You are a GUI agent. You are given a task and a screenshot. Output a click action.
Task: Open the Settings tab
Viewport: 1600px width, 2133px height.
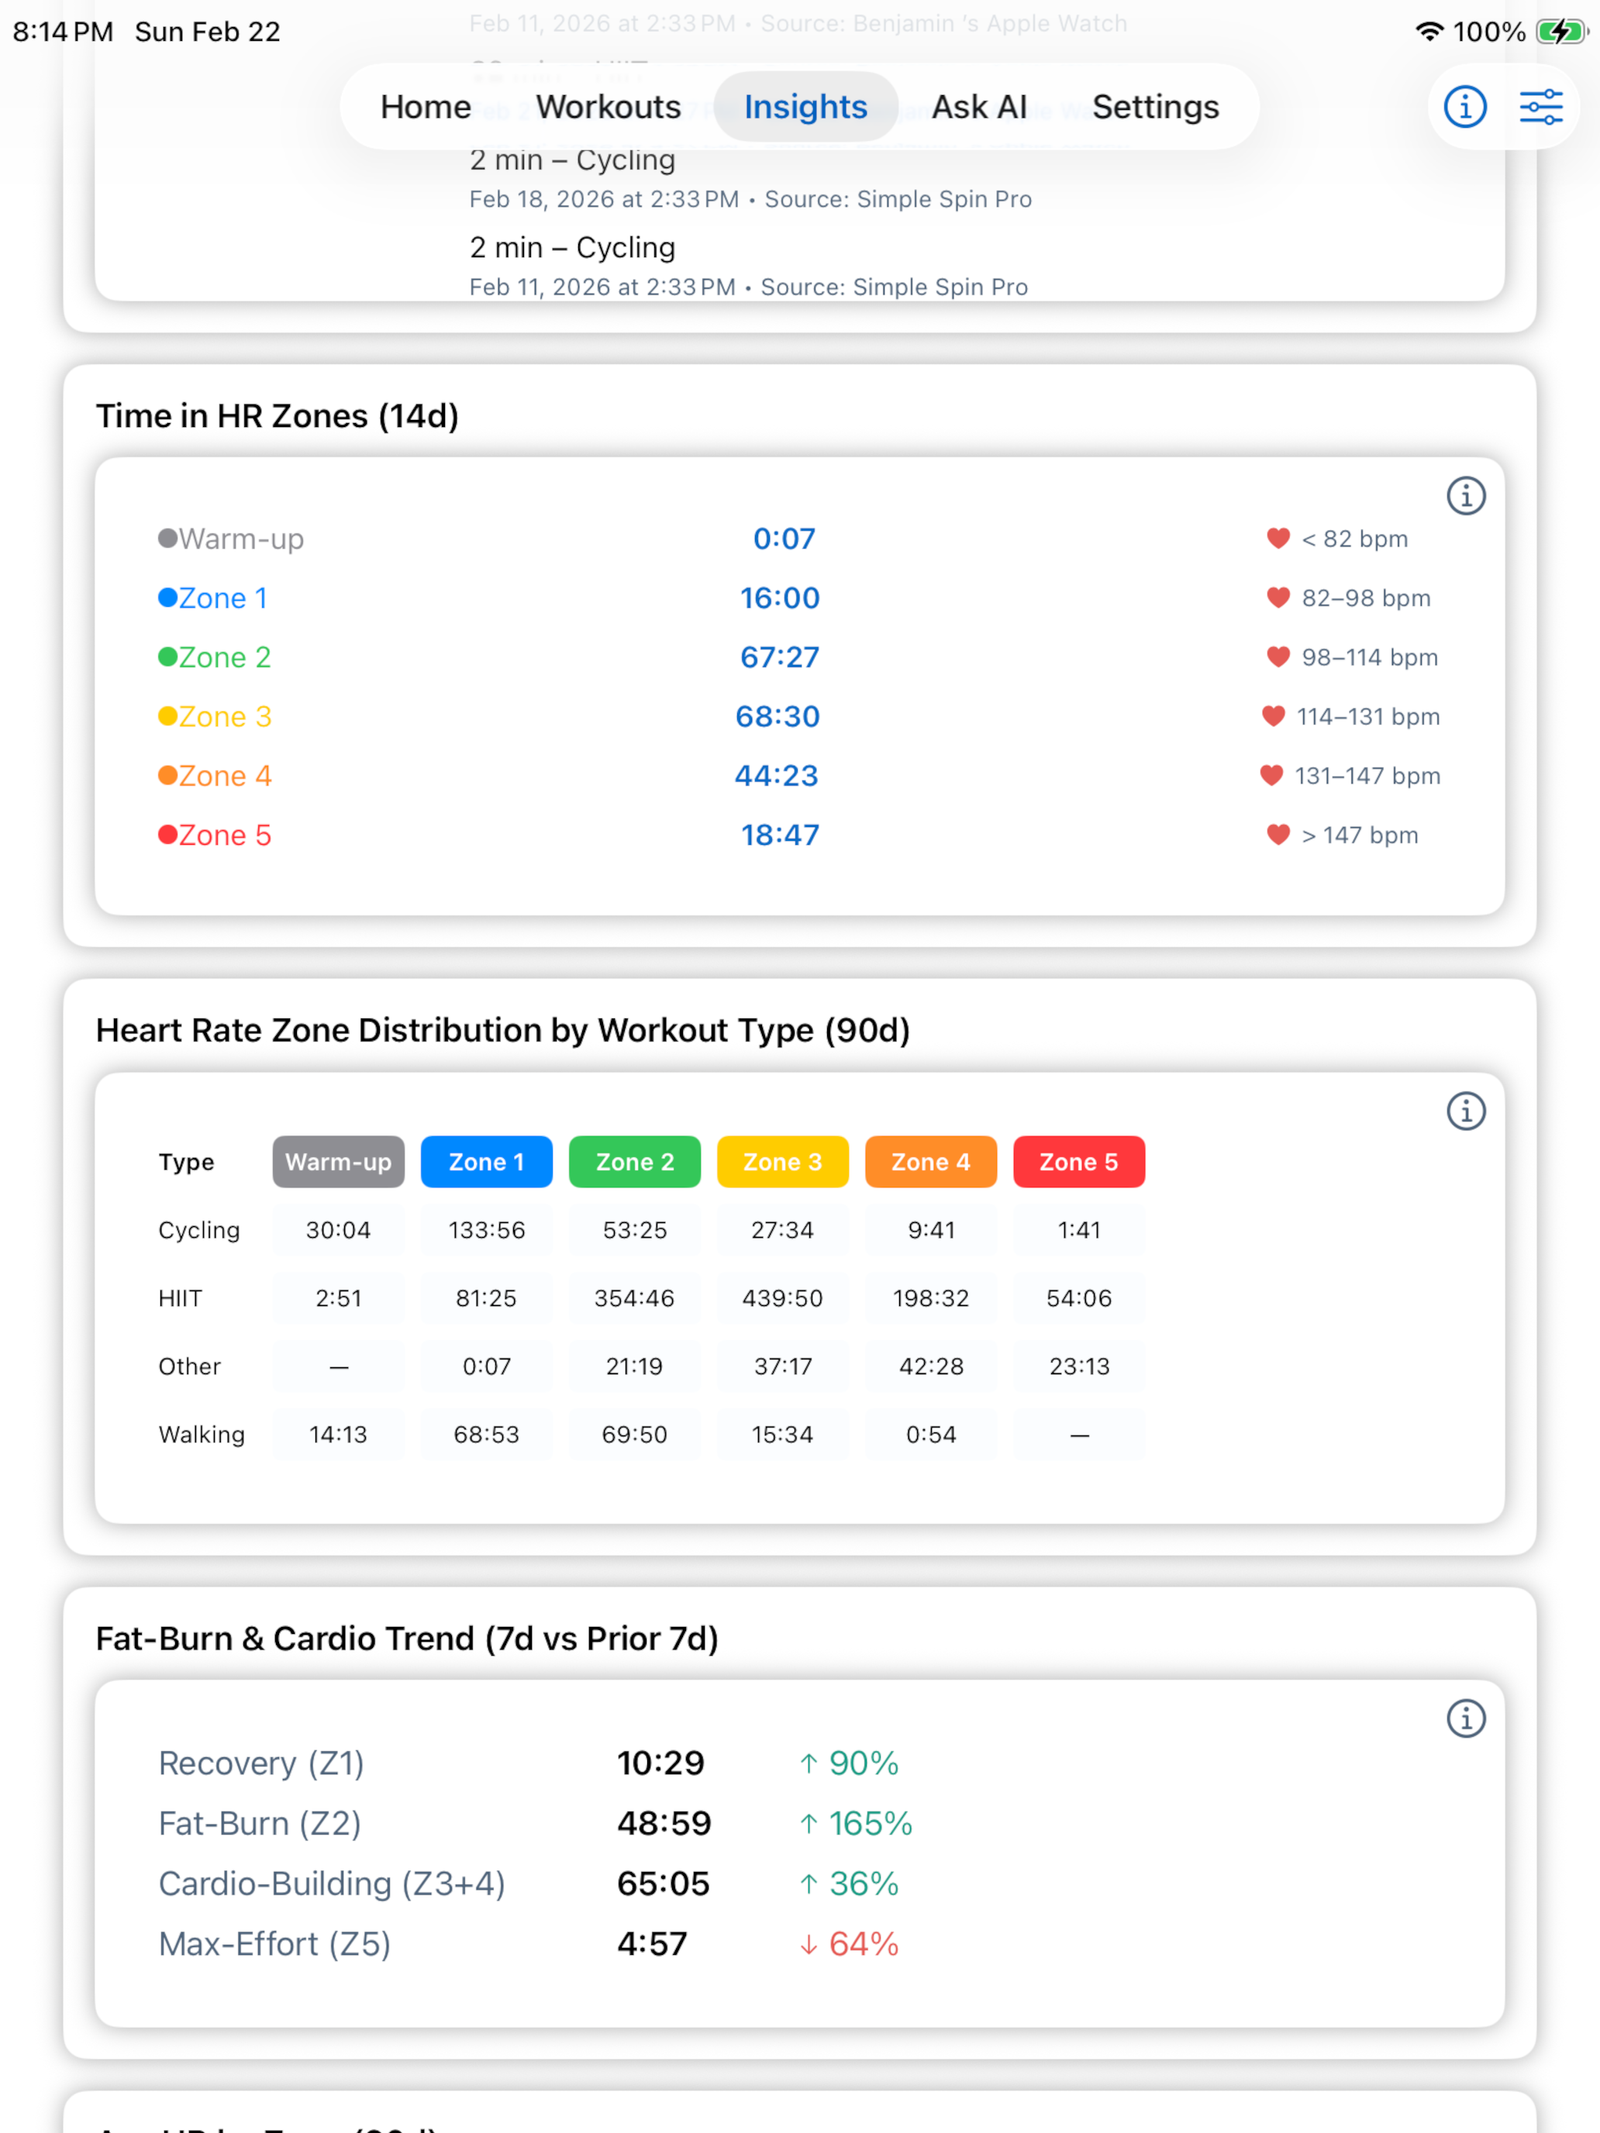1155,106
